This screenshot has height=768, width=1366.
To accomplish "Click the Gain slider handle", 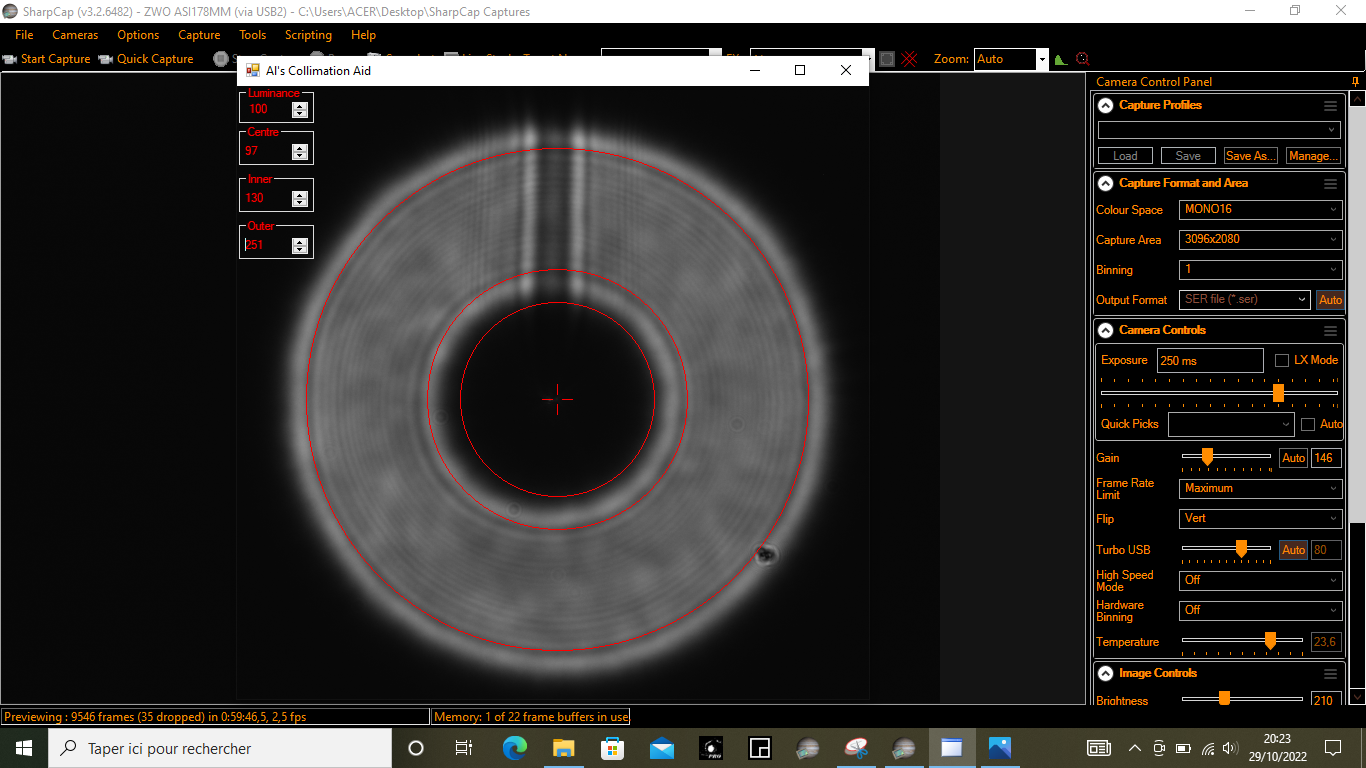I will point(1207,457).
